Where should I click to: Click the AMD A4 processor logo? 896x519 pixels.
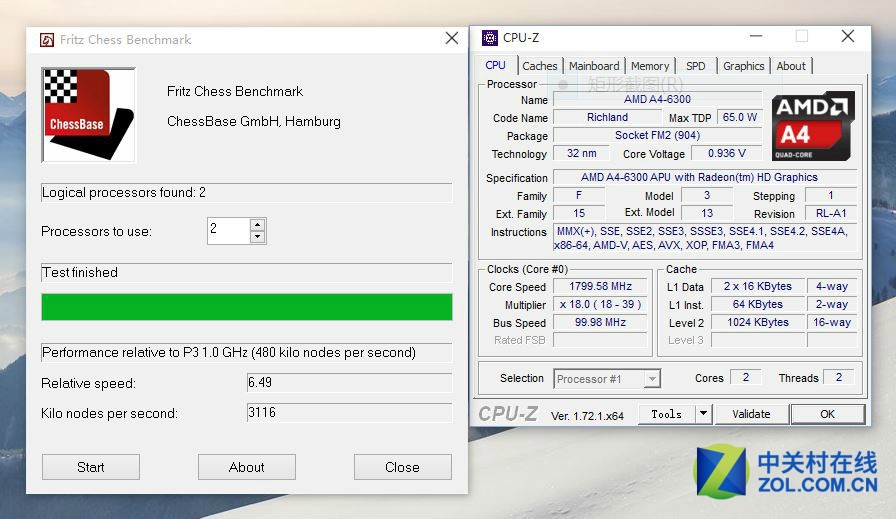(813, 126)
